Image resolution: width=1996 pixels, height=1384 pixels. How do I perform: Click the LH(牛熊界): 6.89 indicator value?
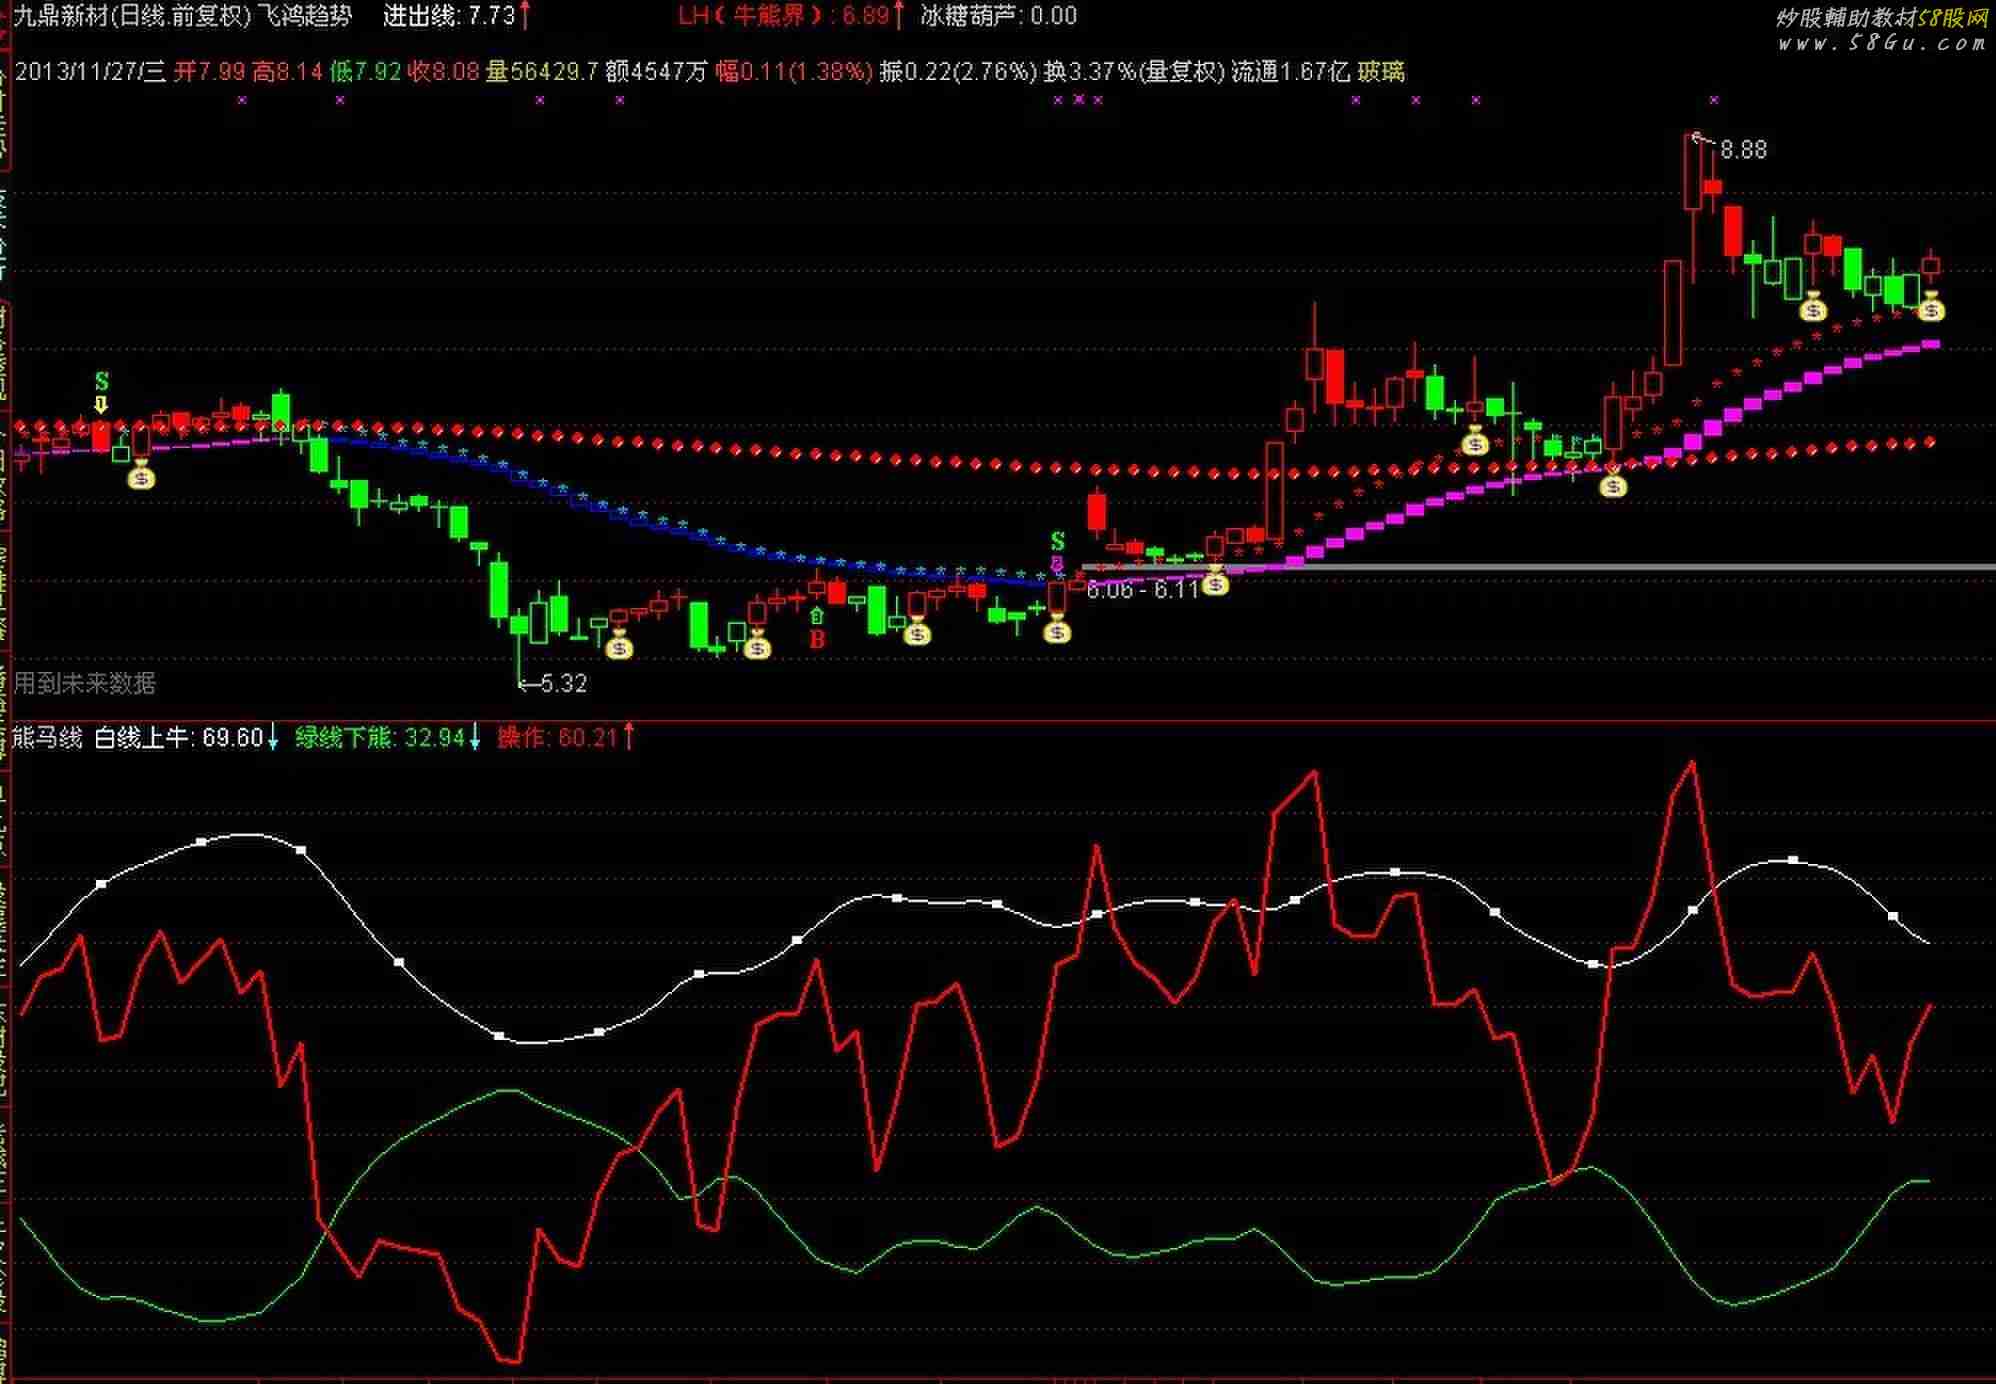coord(790,15)
